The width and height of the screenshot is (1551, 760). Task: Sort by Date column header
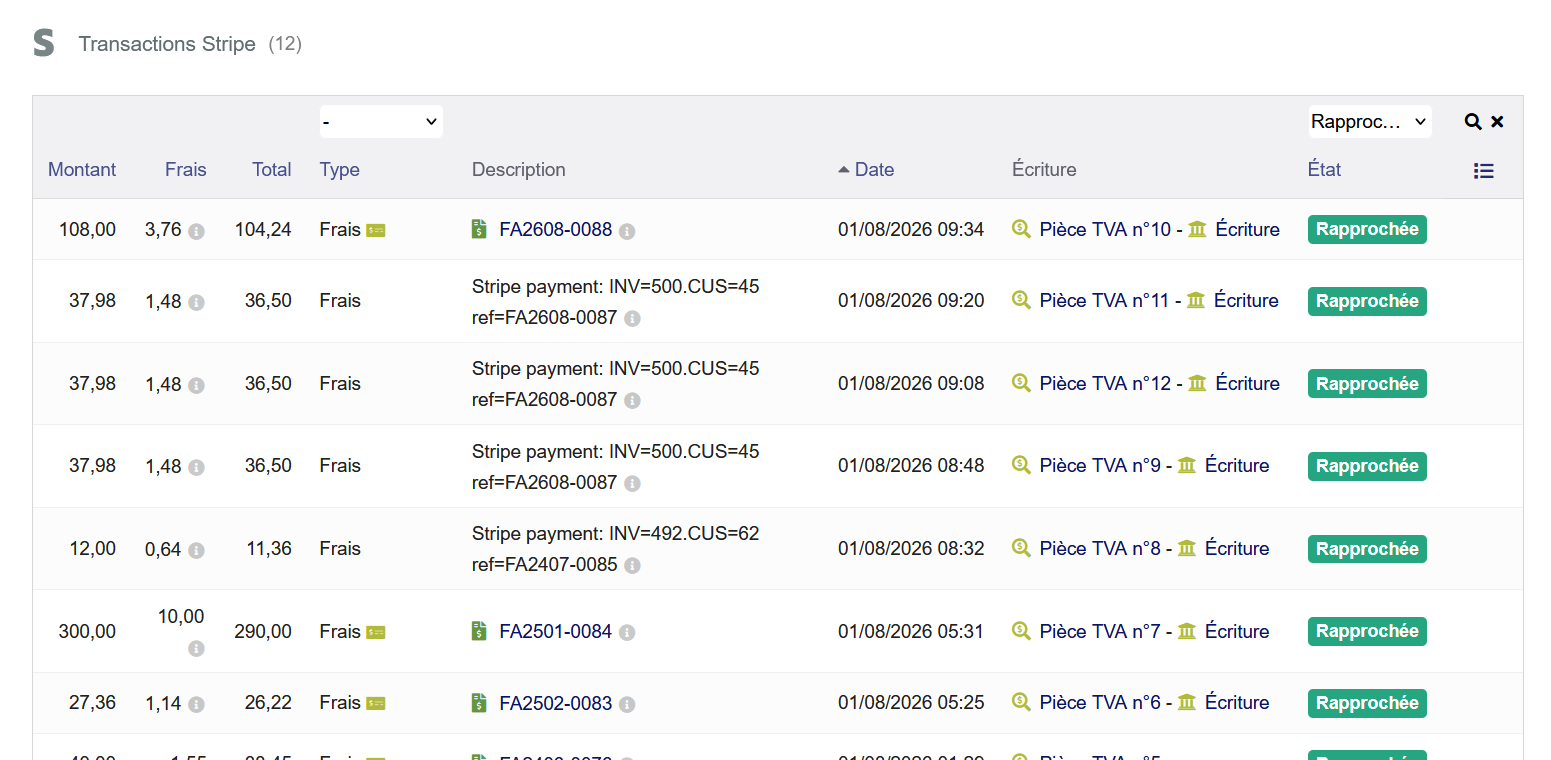tap(874, 170)
